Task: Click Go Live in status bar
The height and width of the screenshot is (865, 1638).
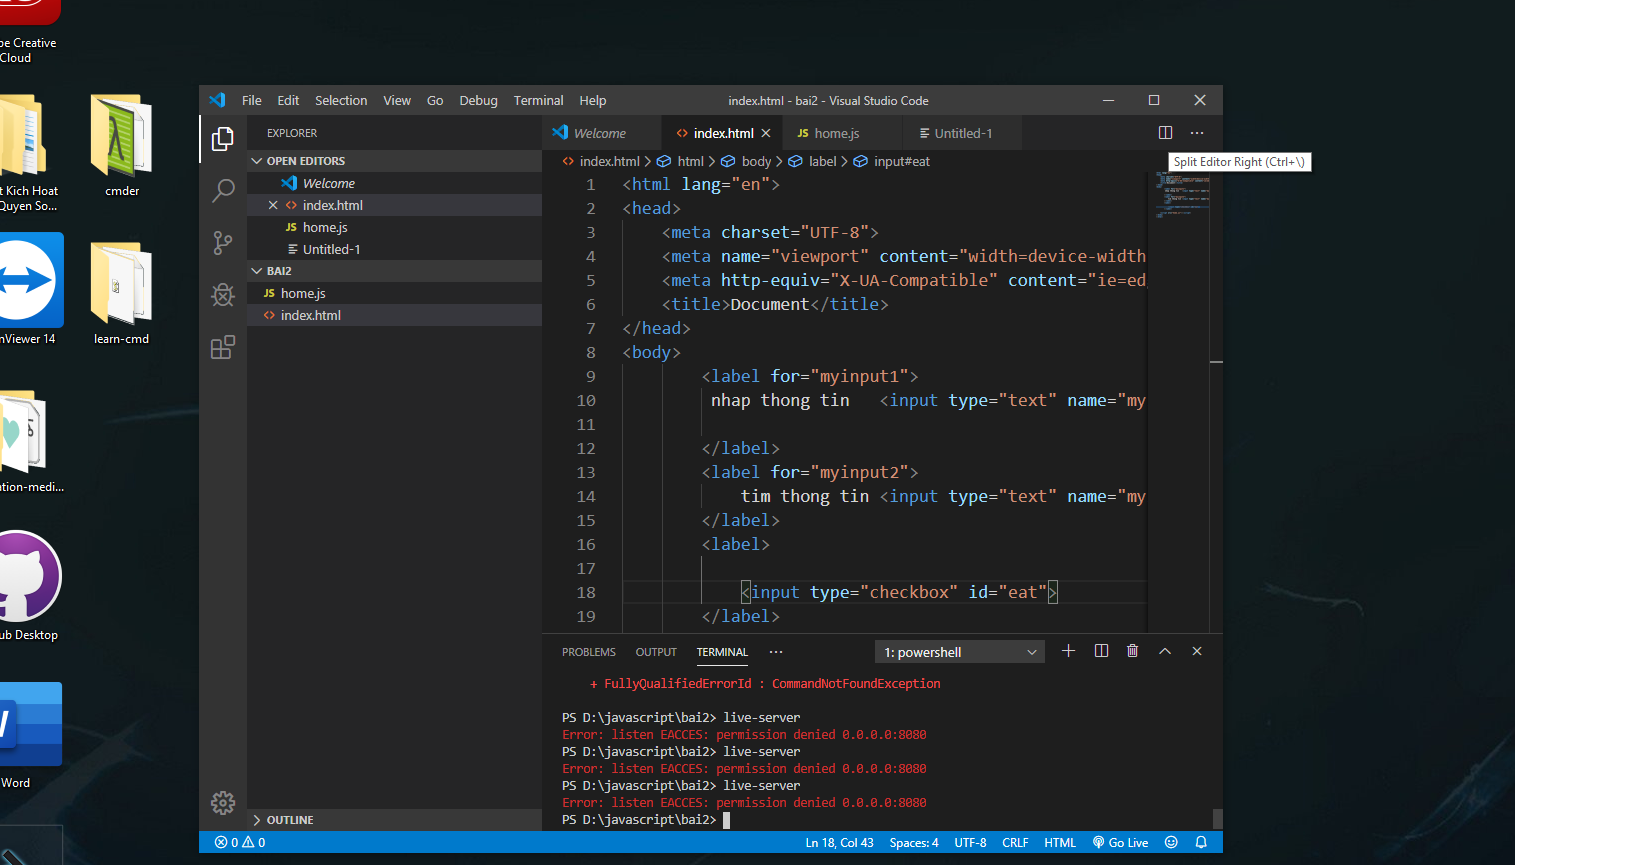Action: (1120, 842)
